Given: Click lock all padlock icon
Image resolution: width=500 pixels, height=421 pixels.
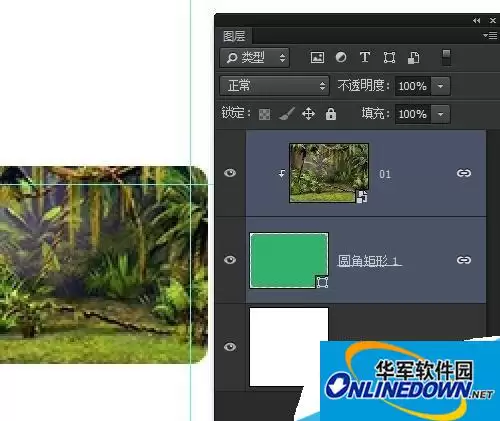Looking at the screenshot, I should pyautogui.click(x=331, y=114).
